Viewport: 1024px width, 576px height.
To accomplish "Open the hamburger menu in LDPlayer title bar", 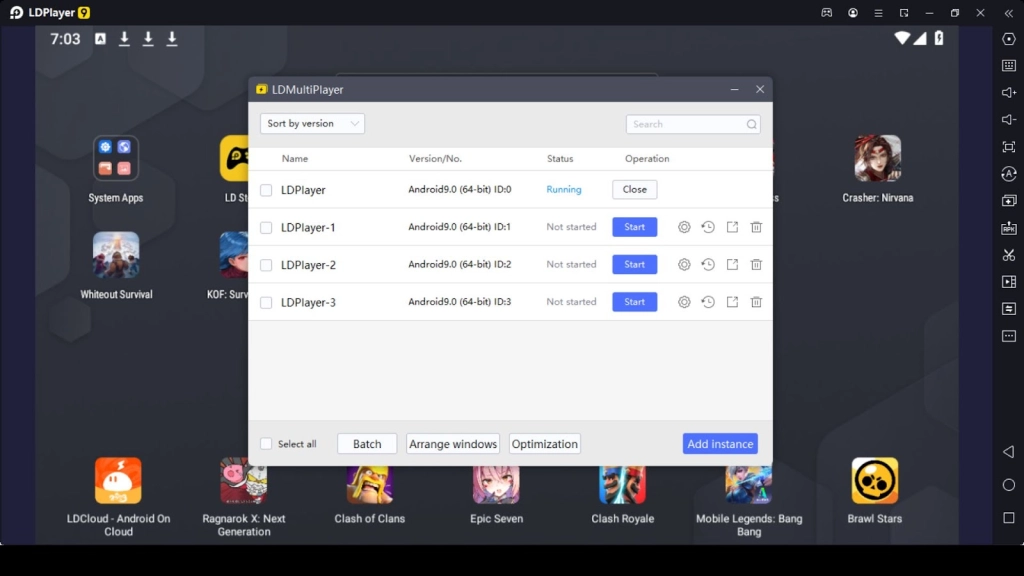I will pos(878,13).
